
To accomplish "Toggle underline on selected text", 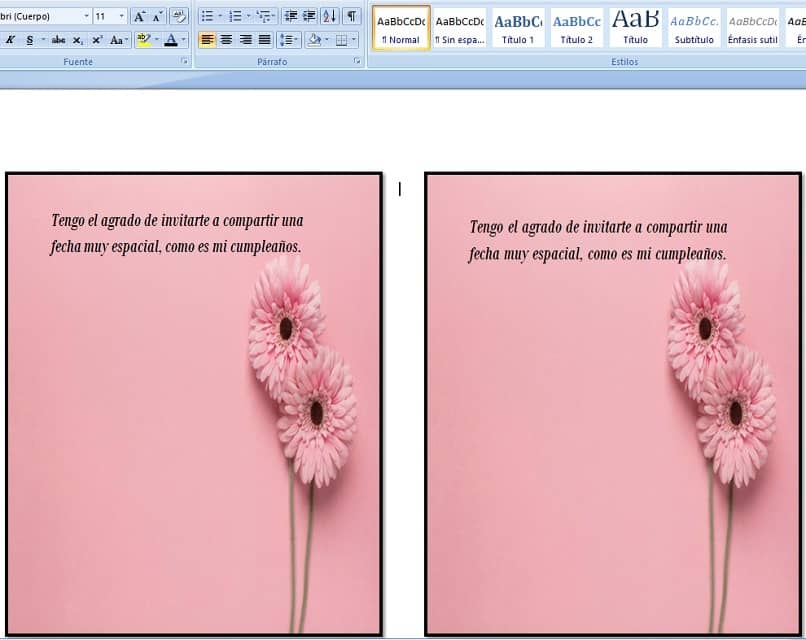I will 30,39.
